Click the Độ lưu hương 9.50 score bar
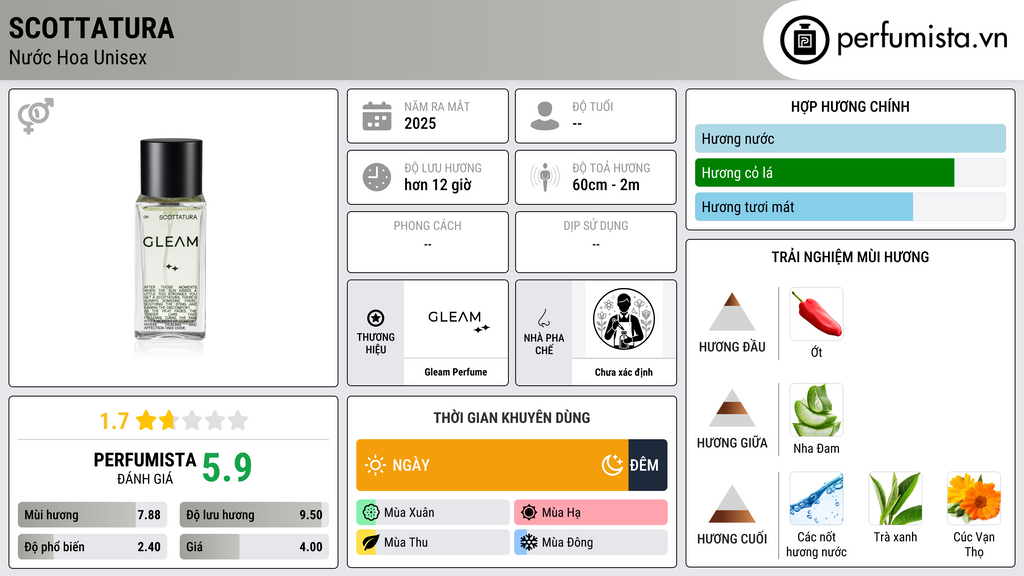The height and width of the screenshot is (576, 1024). (x=254, y=515)
